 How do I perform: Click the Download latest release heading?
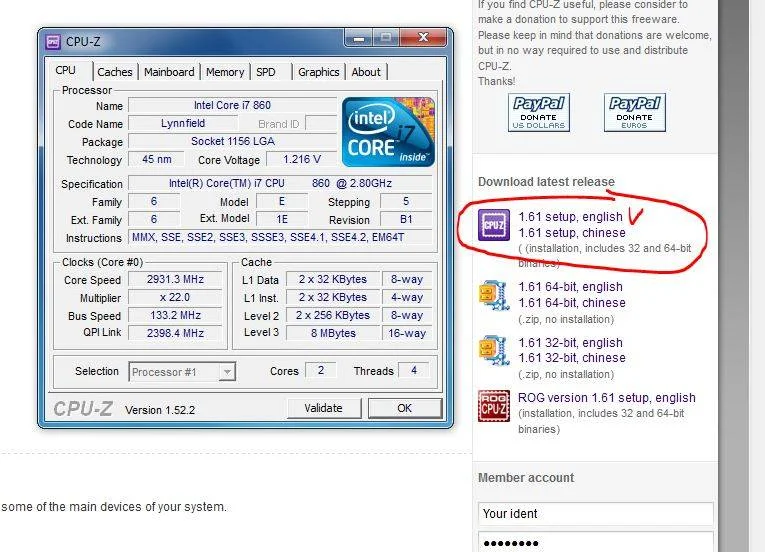tap(546, 182)
